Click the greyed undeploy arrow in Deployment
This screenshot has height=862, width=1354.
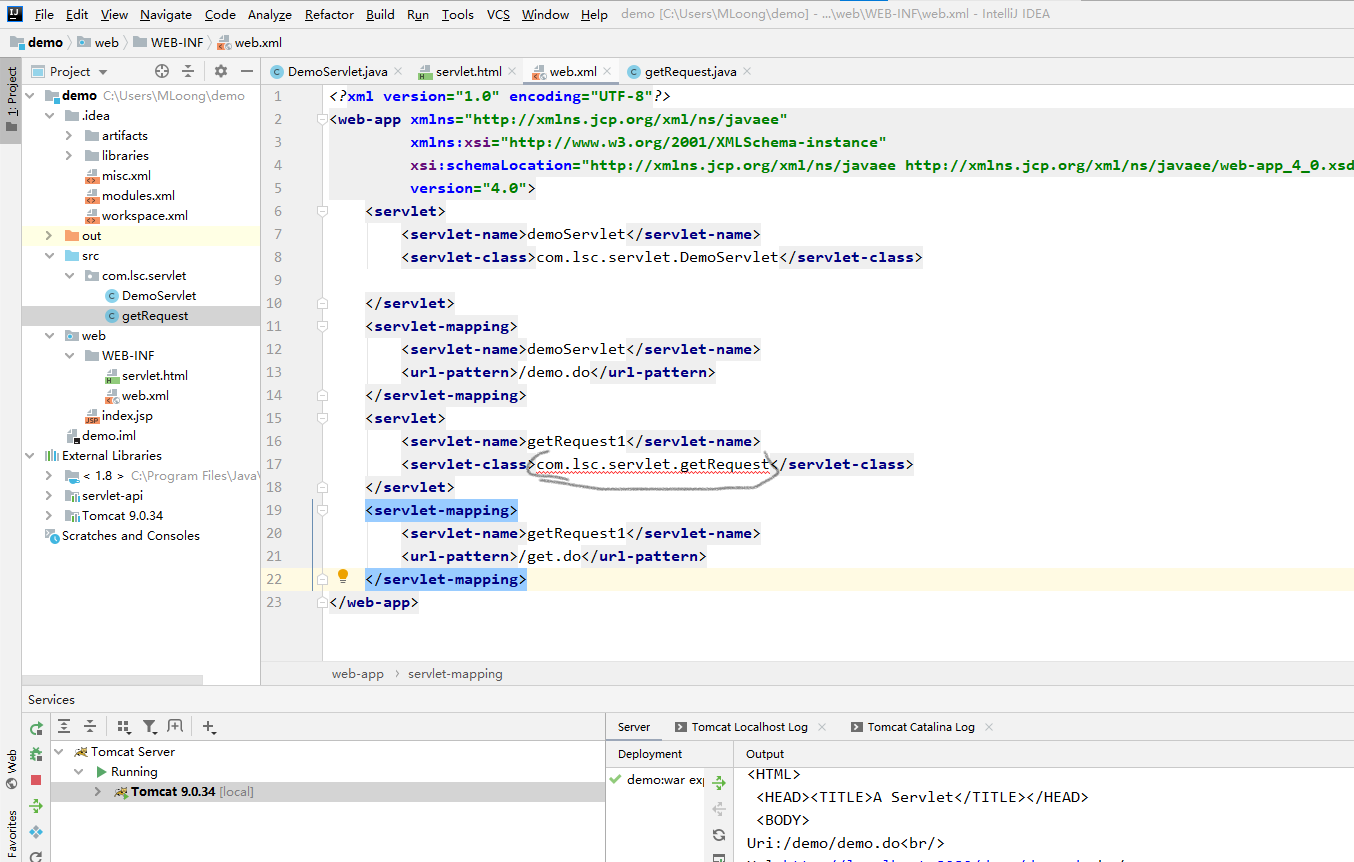coord(718,808)
